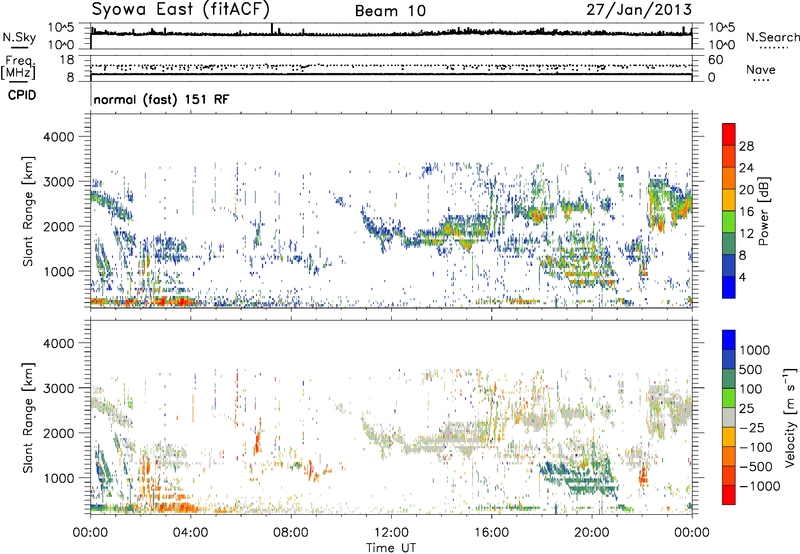
Task: Click '4000' on power panel range axis
Action: 58,137
